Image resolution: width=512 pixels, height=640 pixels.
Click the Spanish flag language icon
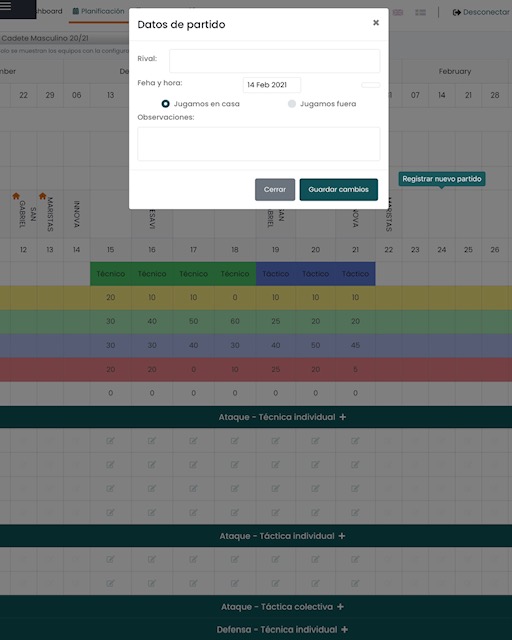(x=421, y=12)
